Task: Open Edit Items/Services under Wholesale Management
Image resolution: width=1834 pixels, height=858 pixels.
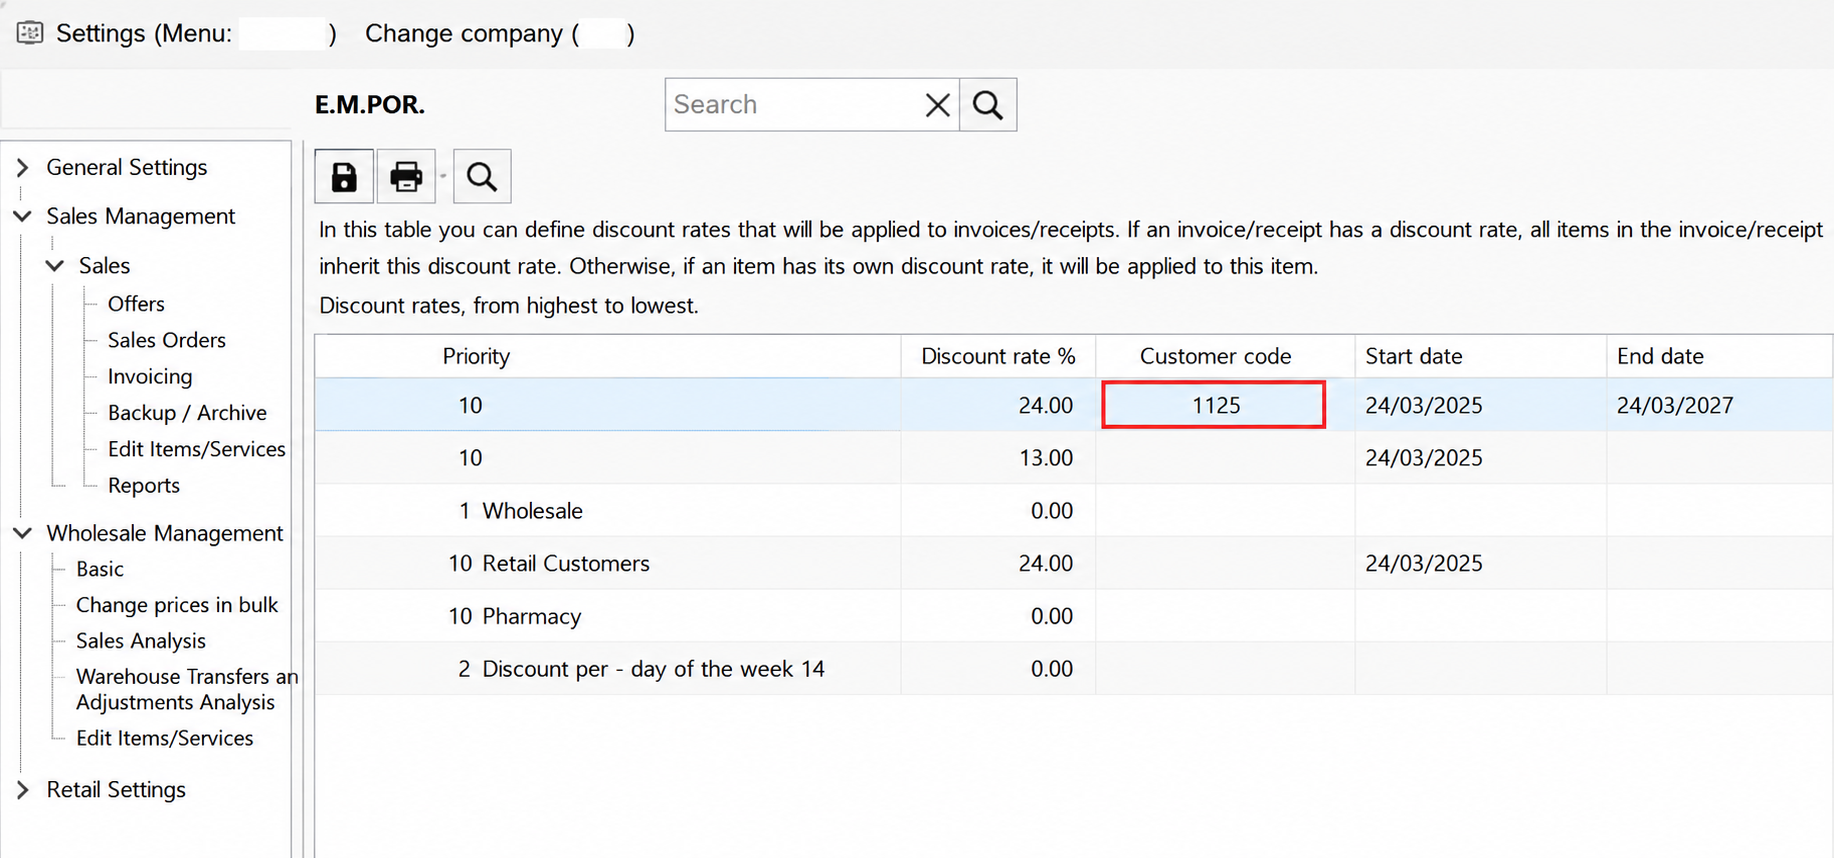Action: (x=165, y=738)
